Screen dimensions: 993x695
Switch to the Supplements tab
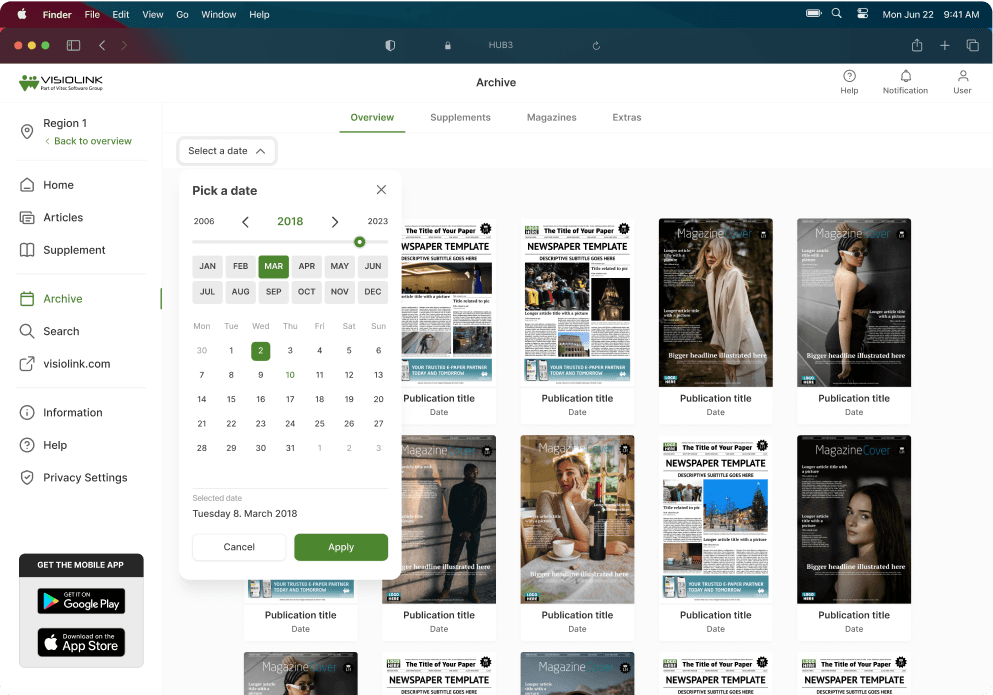pyautogui.click(x=460, y=117)
